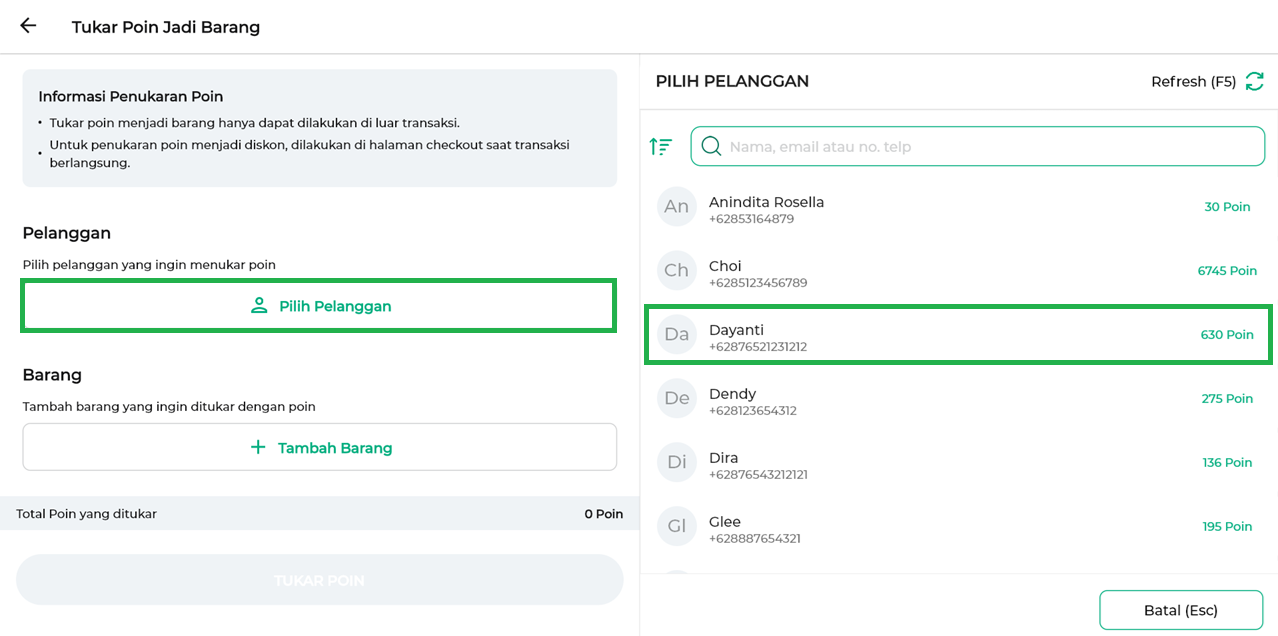
Task: Open the customer sort order icon
Action: 661,146
